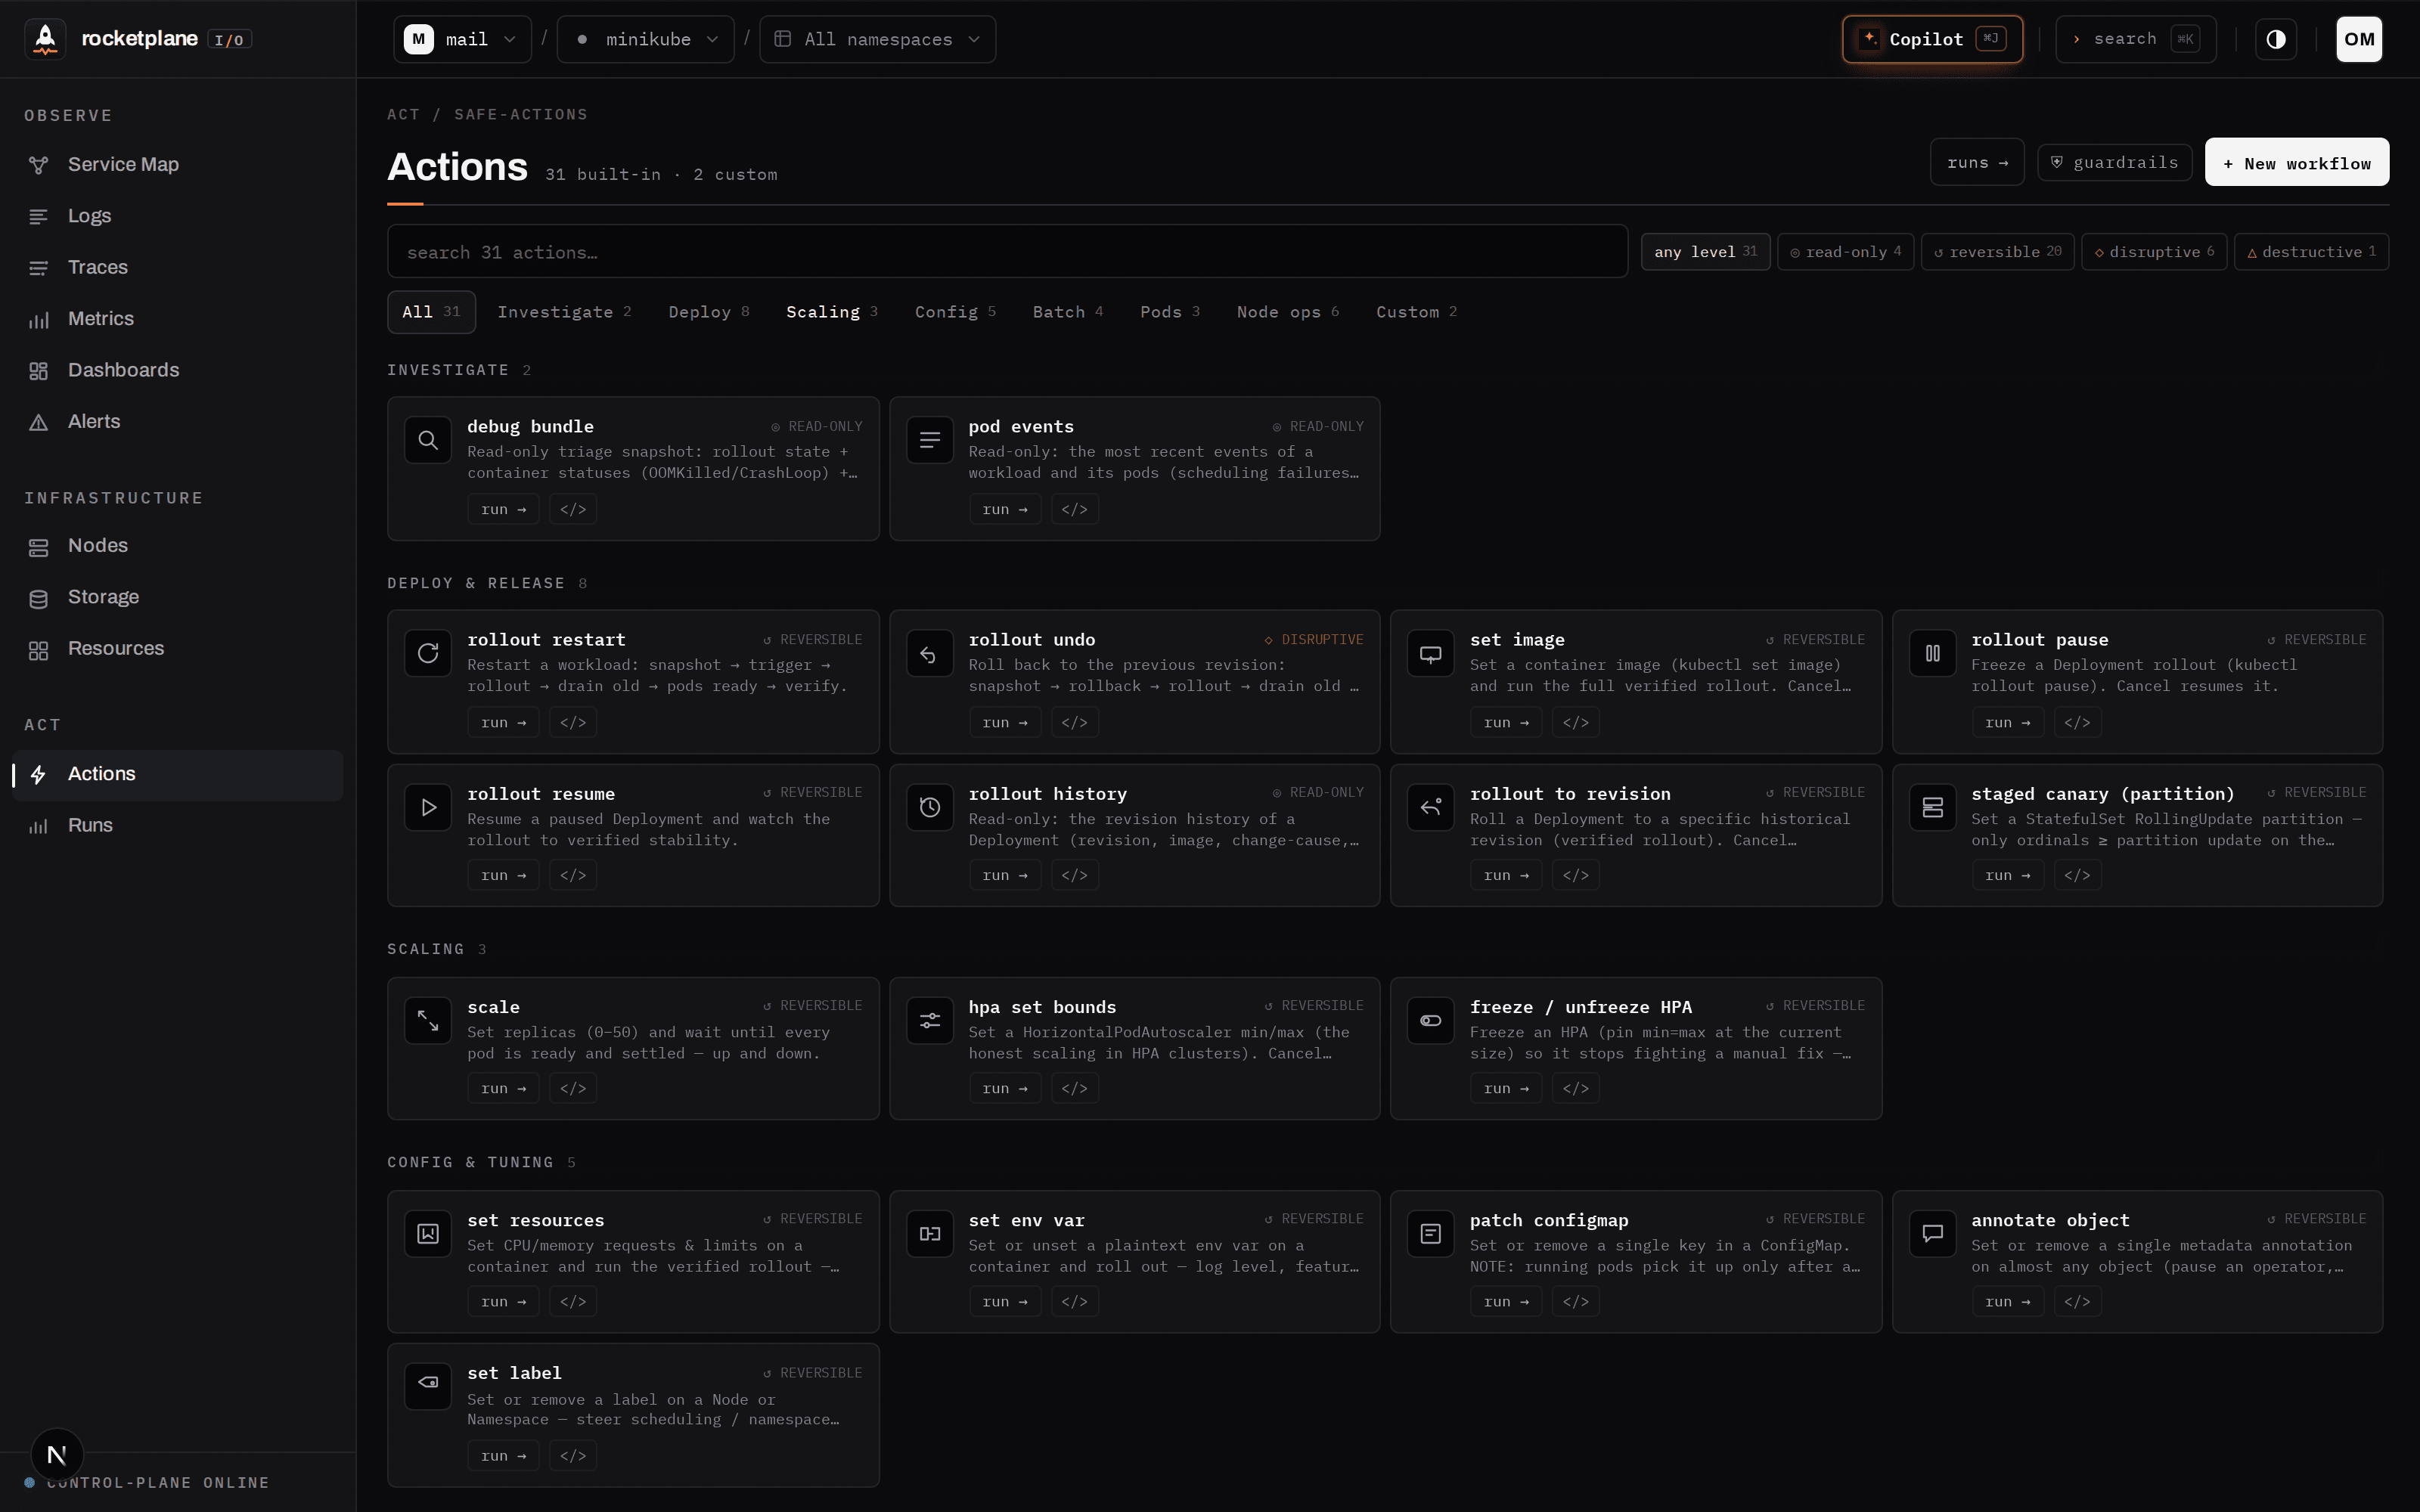
Task: Filter actions by reversible level
Action: coord(1998,252)
